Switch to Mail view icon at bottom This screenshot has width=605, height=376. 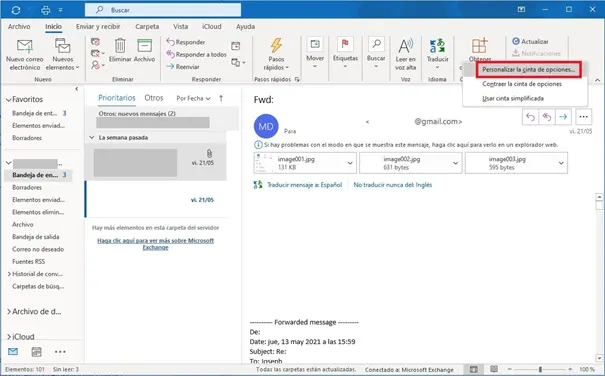(x=13, y=351)
